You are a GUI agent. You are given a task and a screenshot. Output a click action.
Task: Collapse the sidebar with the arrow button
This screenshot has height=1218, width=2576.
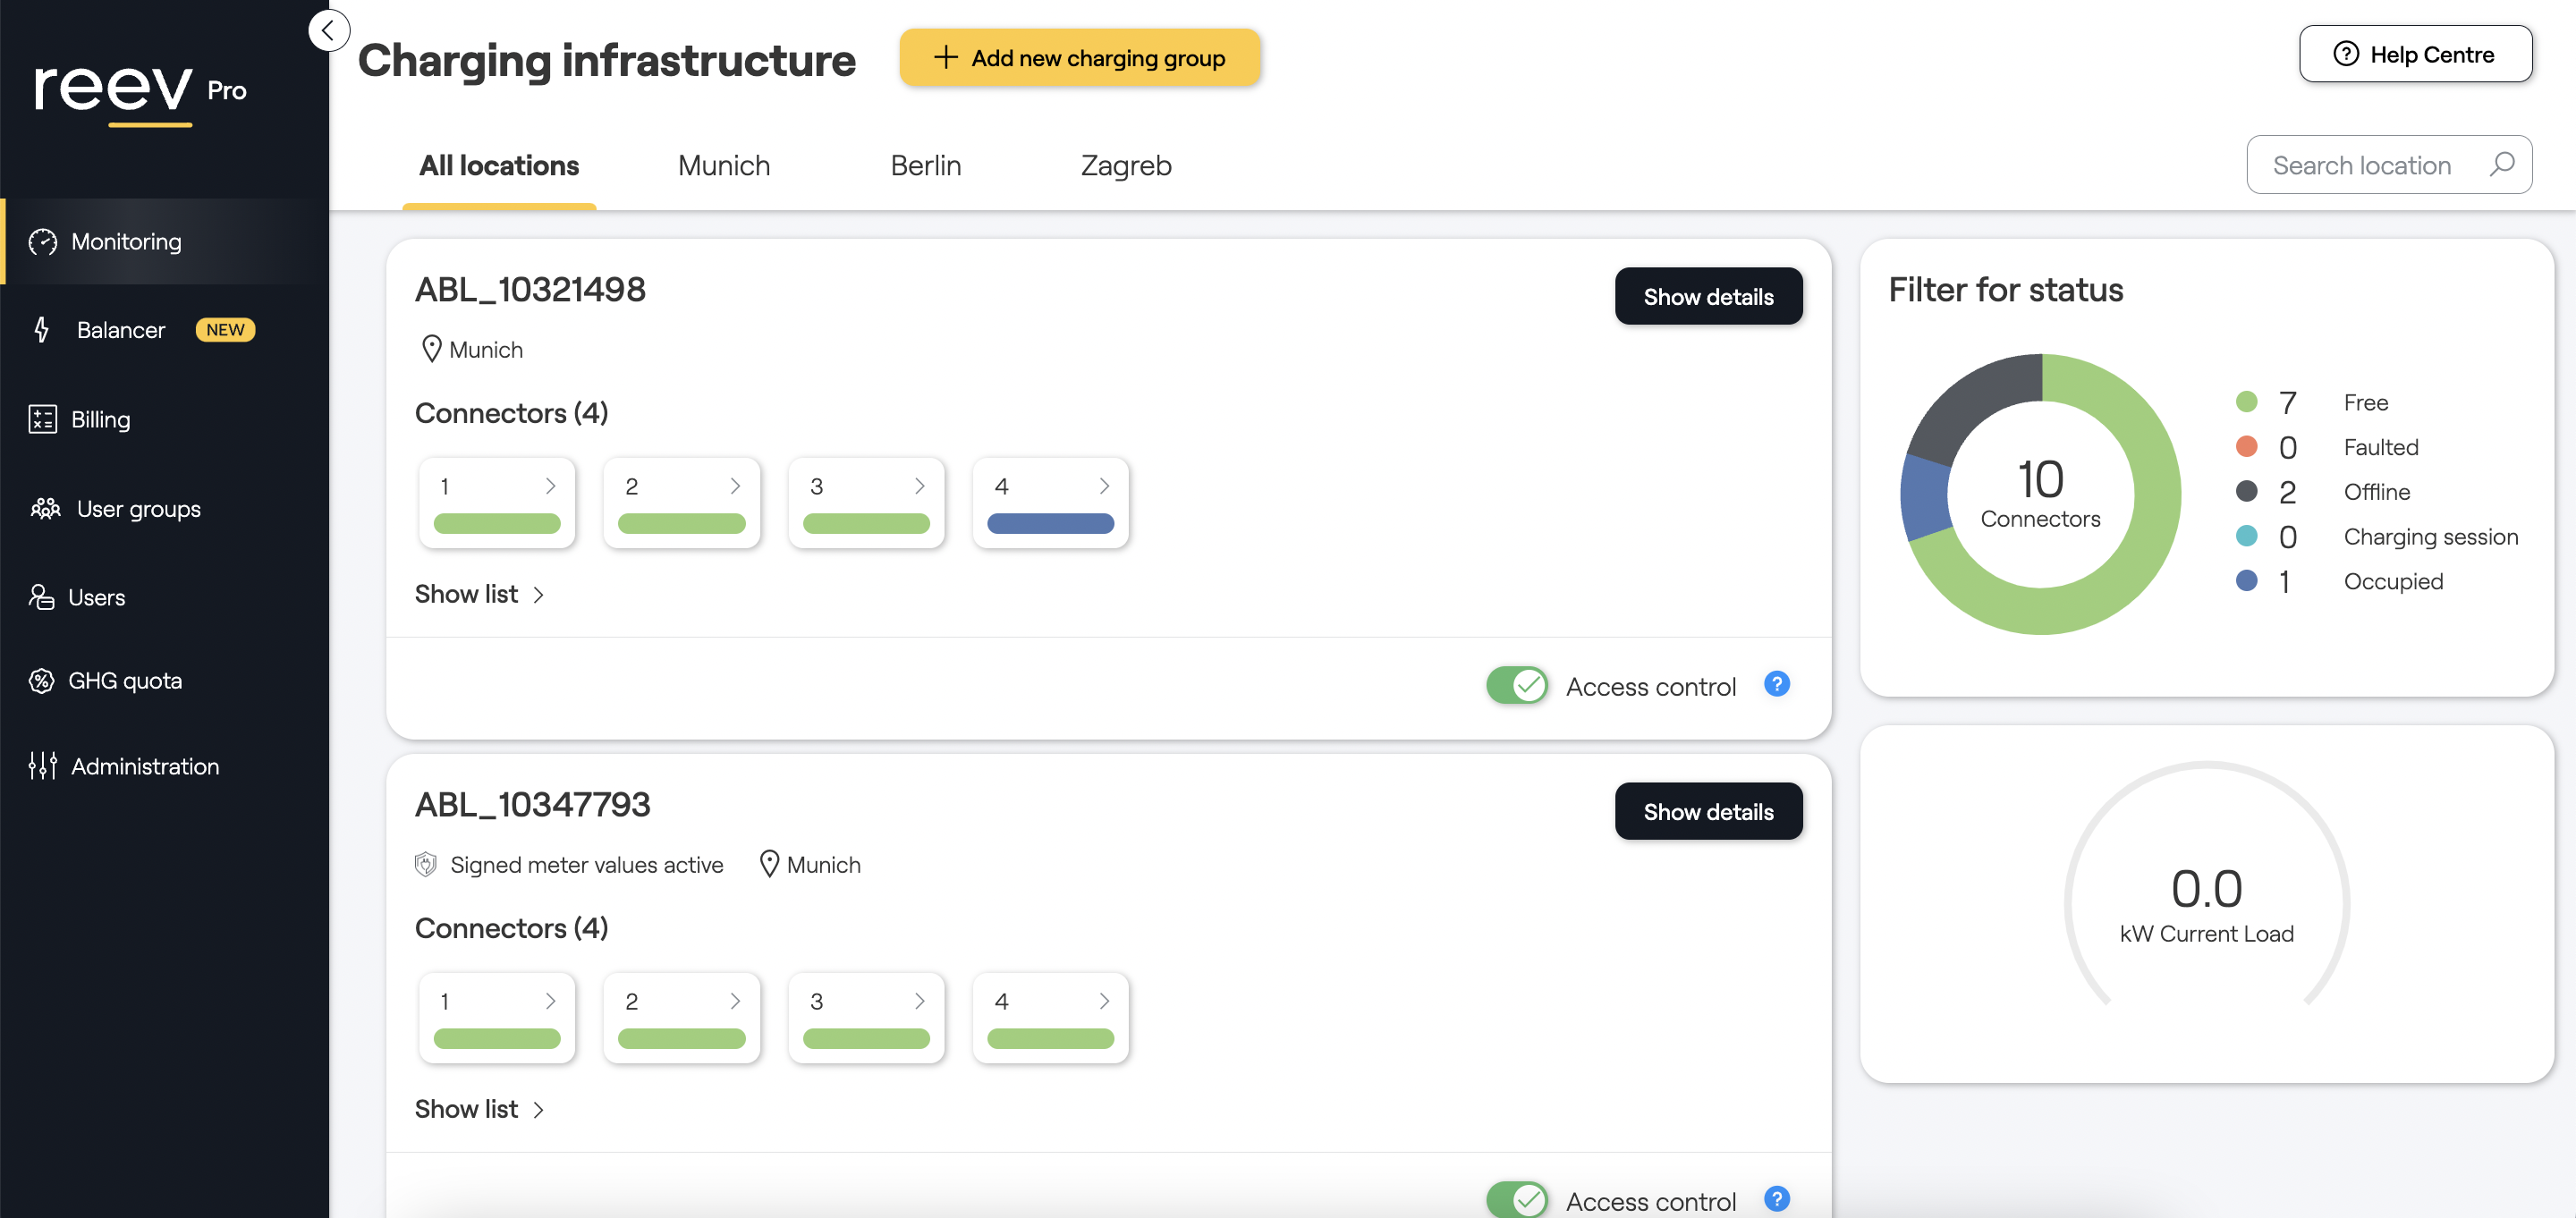click(328, 30)
